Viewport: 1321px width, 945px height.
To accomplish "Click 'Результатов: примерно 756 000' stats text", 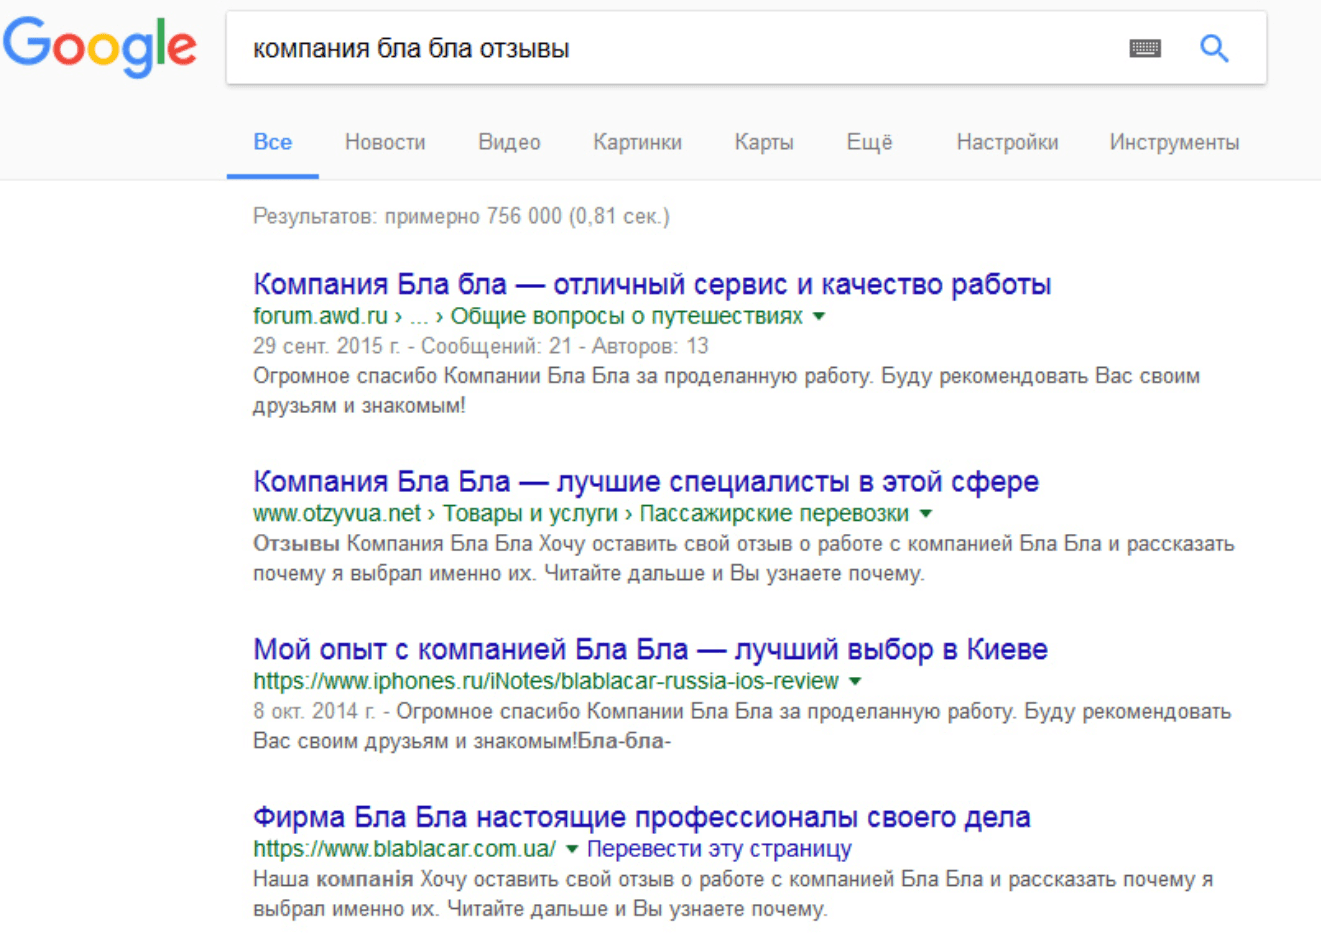I will point(461,216).
